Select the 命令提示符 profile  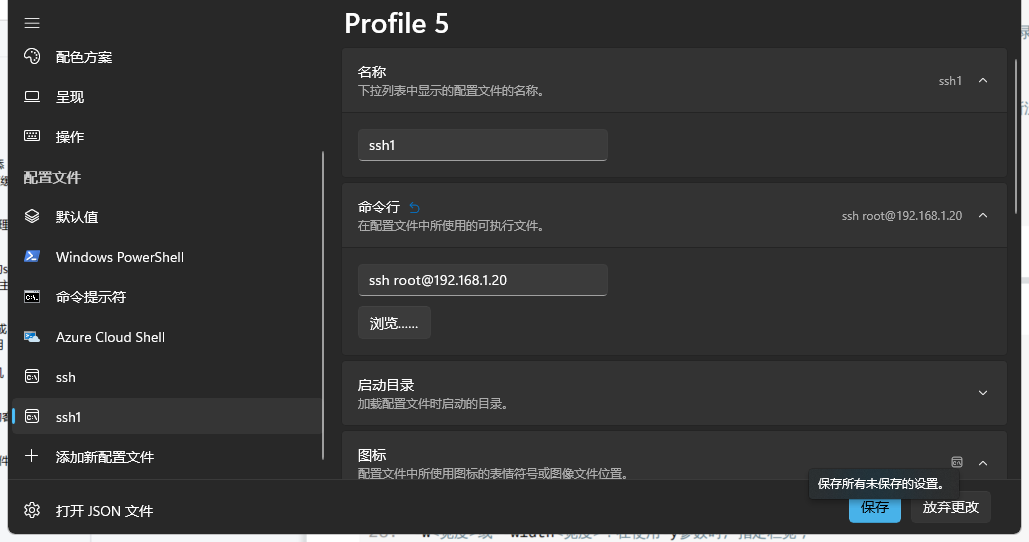(167, 297)
